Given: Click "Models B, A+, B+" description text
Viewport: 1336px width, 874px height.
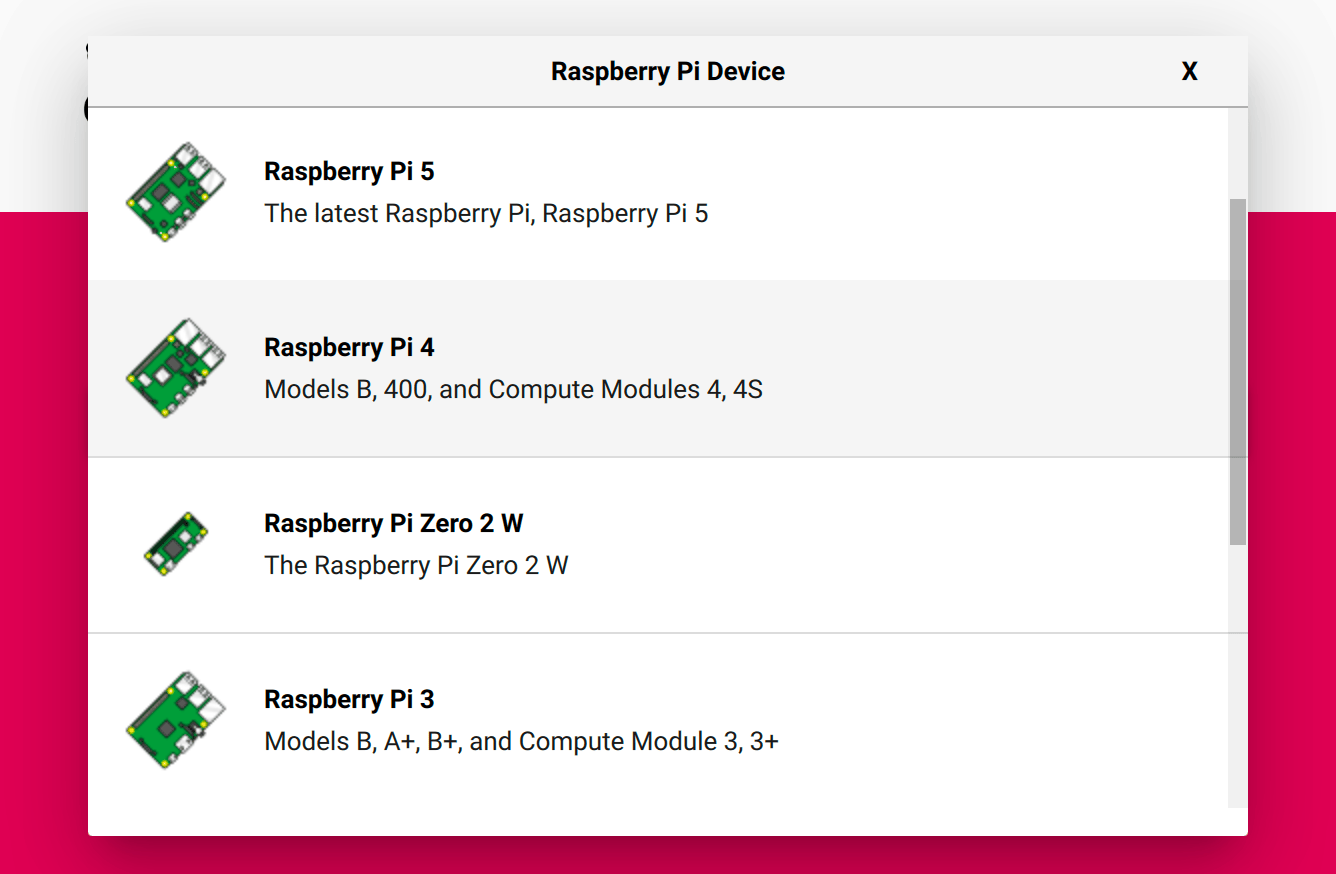Looking at the screenshot, I should [521, 742].
